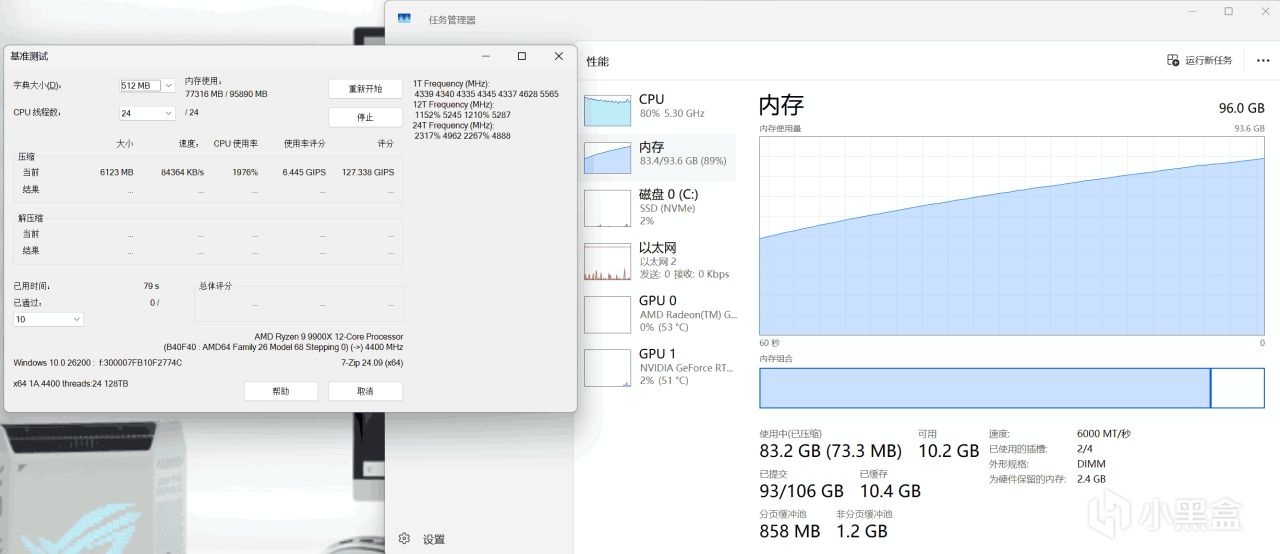1280x554 pixels.
Task: Open the three-dot more options menu
Action: pyautogui.click(x=1262, y=60)
